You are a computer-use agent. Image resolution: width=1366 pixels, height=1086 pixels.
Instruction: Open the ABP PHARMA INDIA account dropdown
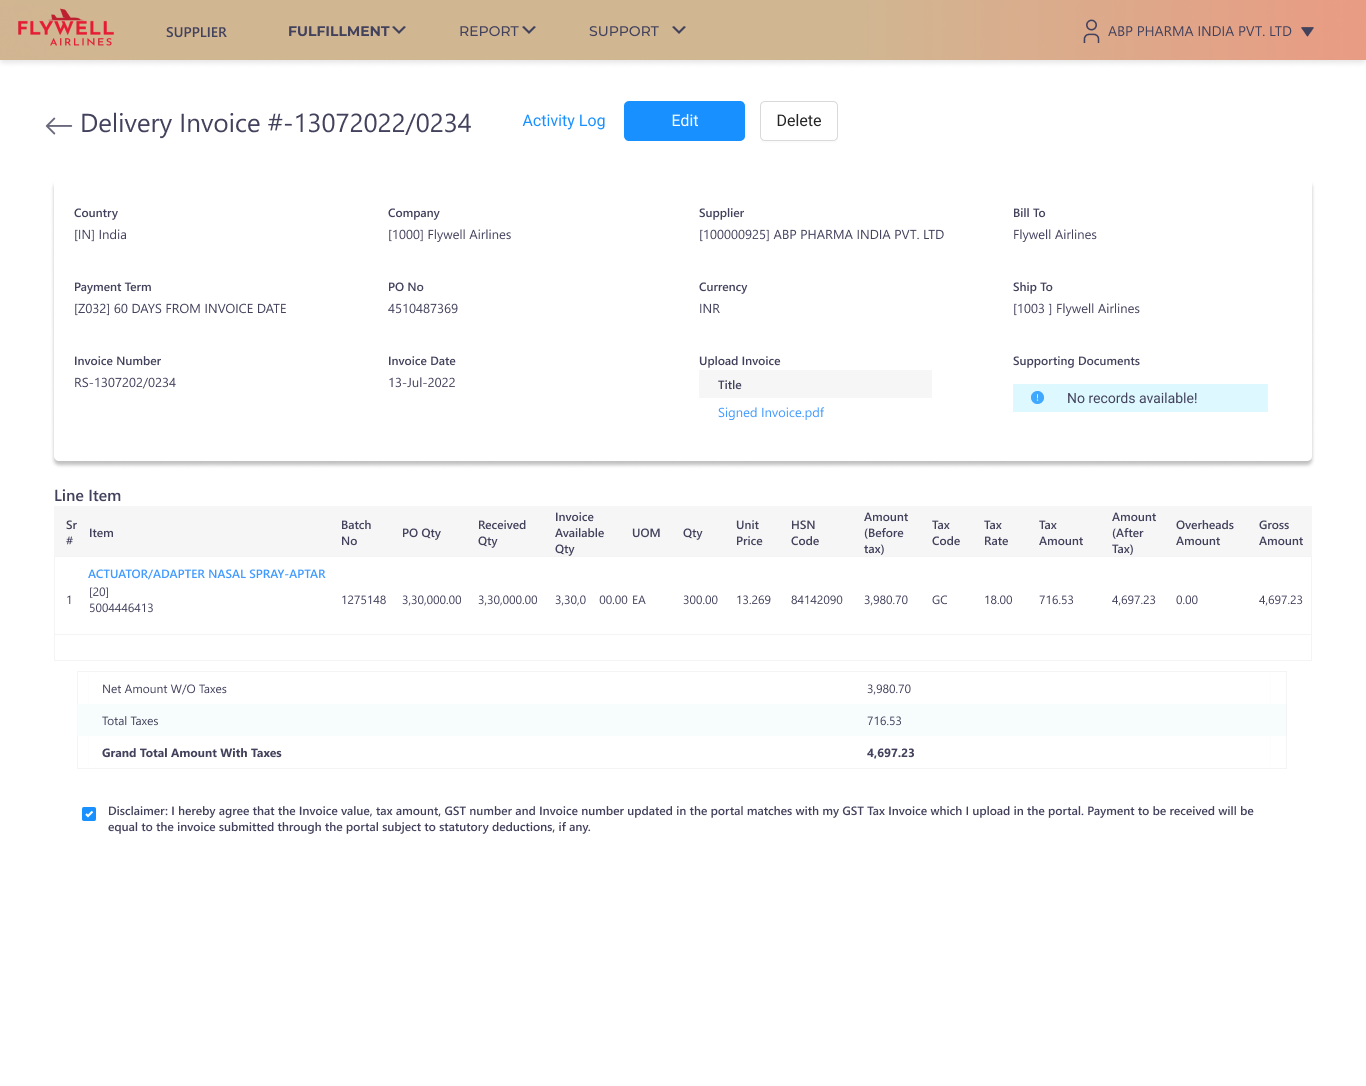pos(1307,31)
